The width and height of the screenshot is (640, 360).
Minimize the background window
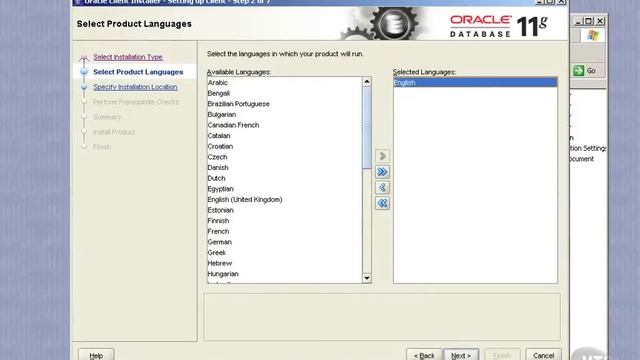[x=578, y=21]
